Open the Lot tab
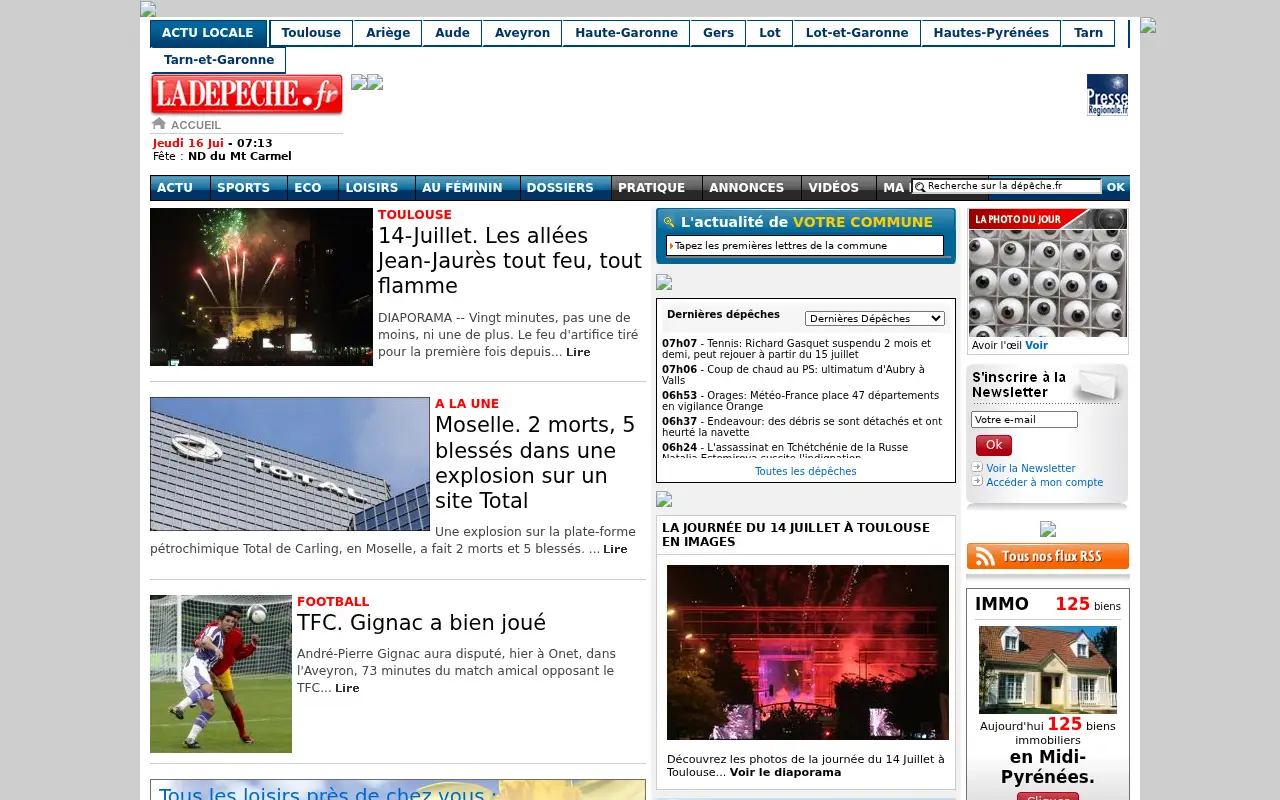Viewport: 1280px width, 800px height. [770, 33]
